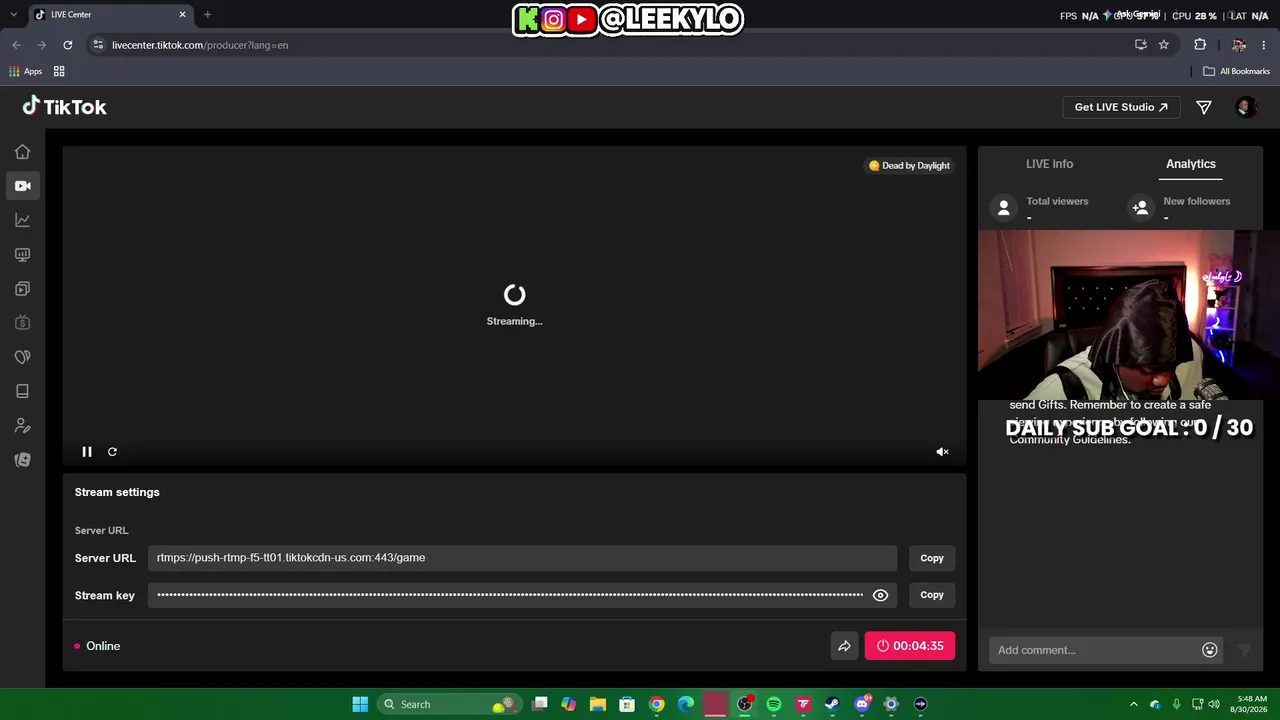The image size is (1280, 720).
Task: Close the LIVE Center browser tab
Action: pos(182,15)
